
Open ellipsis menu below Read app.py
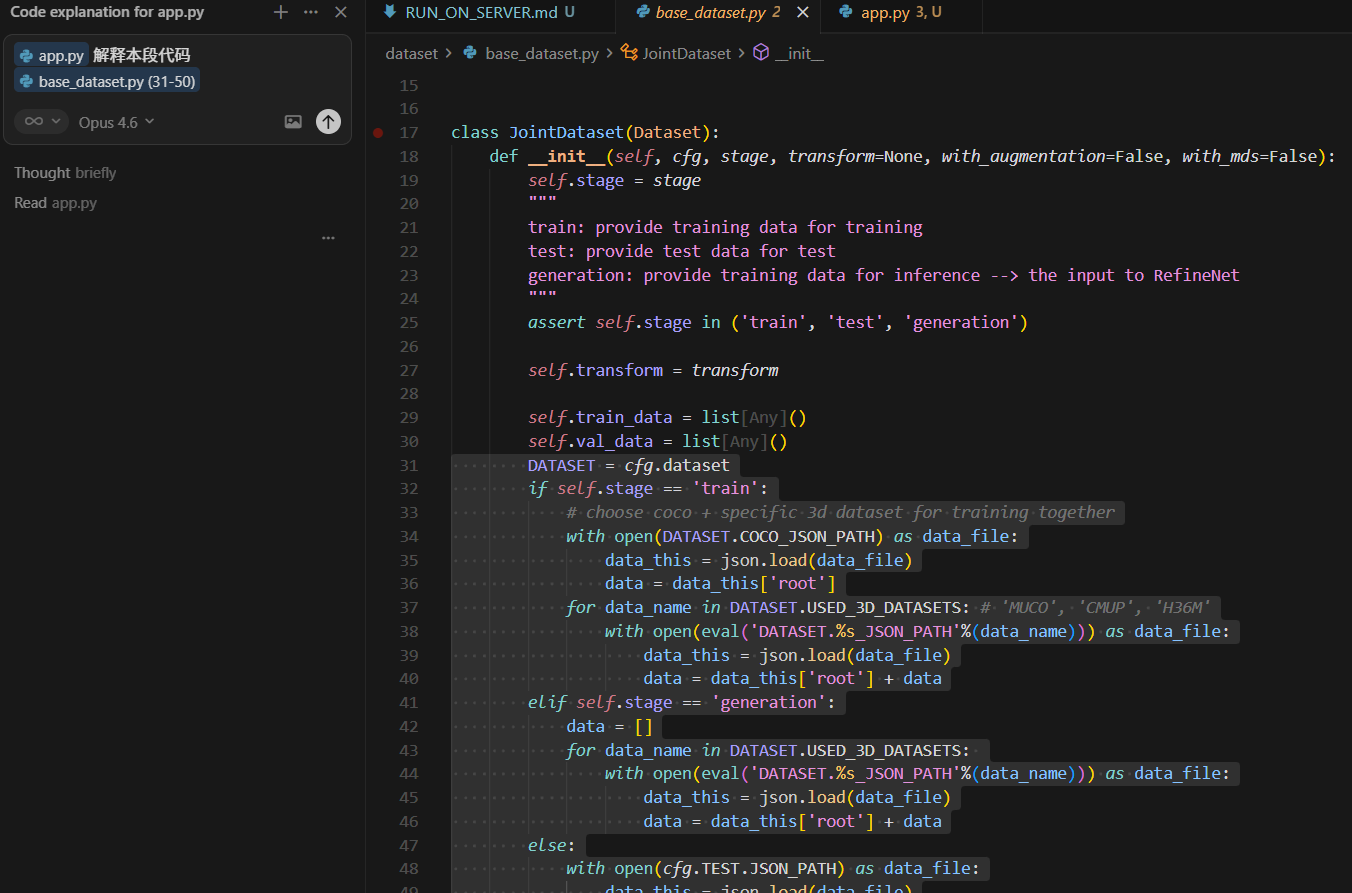[328, 238]
